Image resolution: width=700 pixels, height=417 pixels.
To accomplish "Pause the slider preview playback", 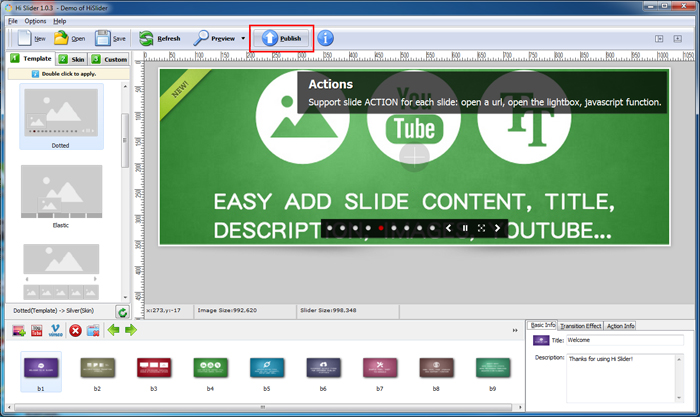I will [465, 228].
